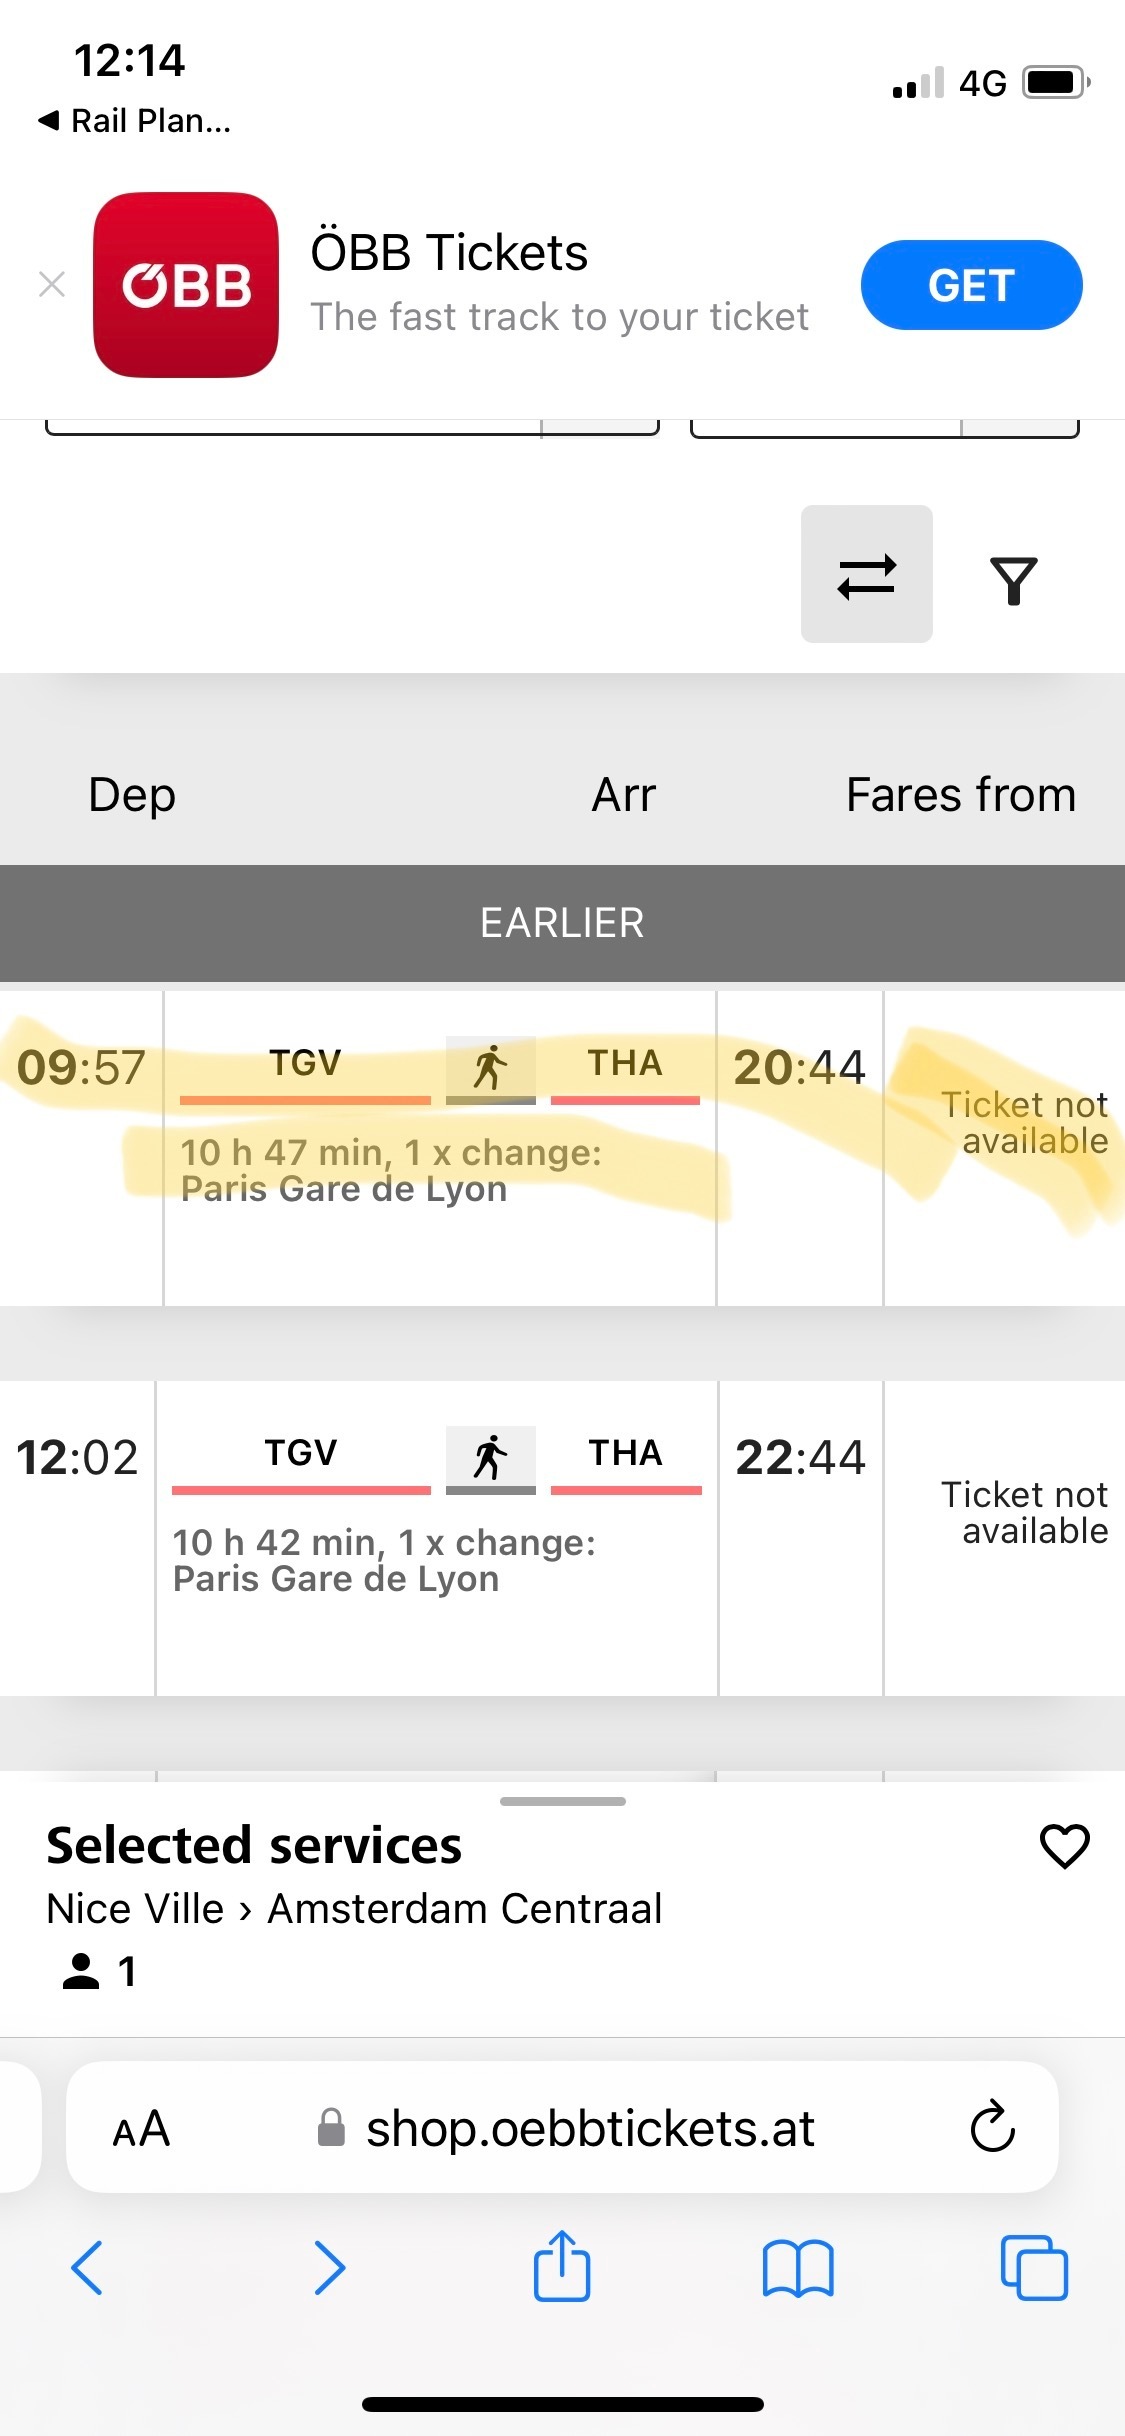Screen dimensions: 1125x2436
Task: Open Safari share sheet
Action: point(562,2266)
